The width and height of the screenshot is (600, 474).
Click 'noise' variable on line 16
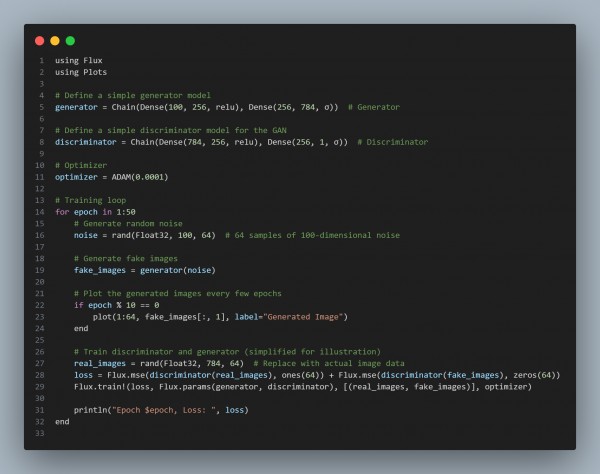tap(86, 235)
